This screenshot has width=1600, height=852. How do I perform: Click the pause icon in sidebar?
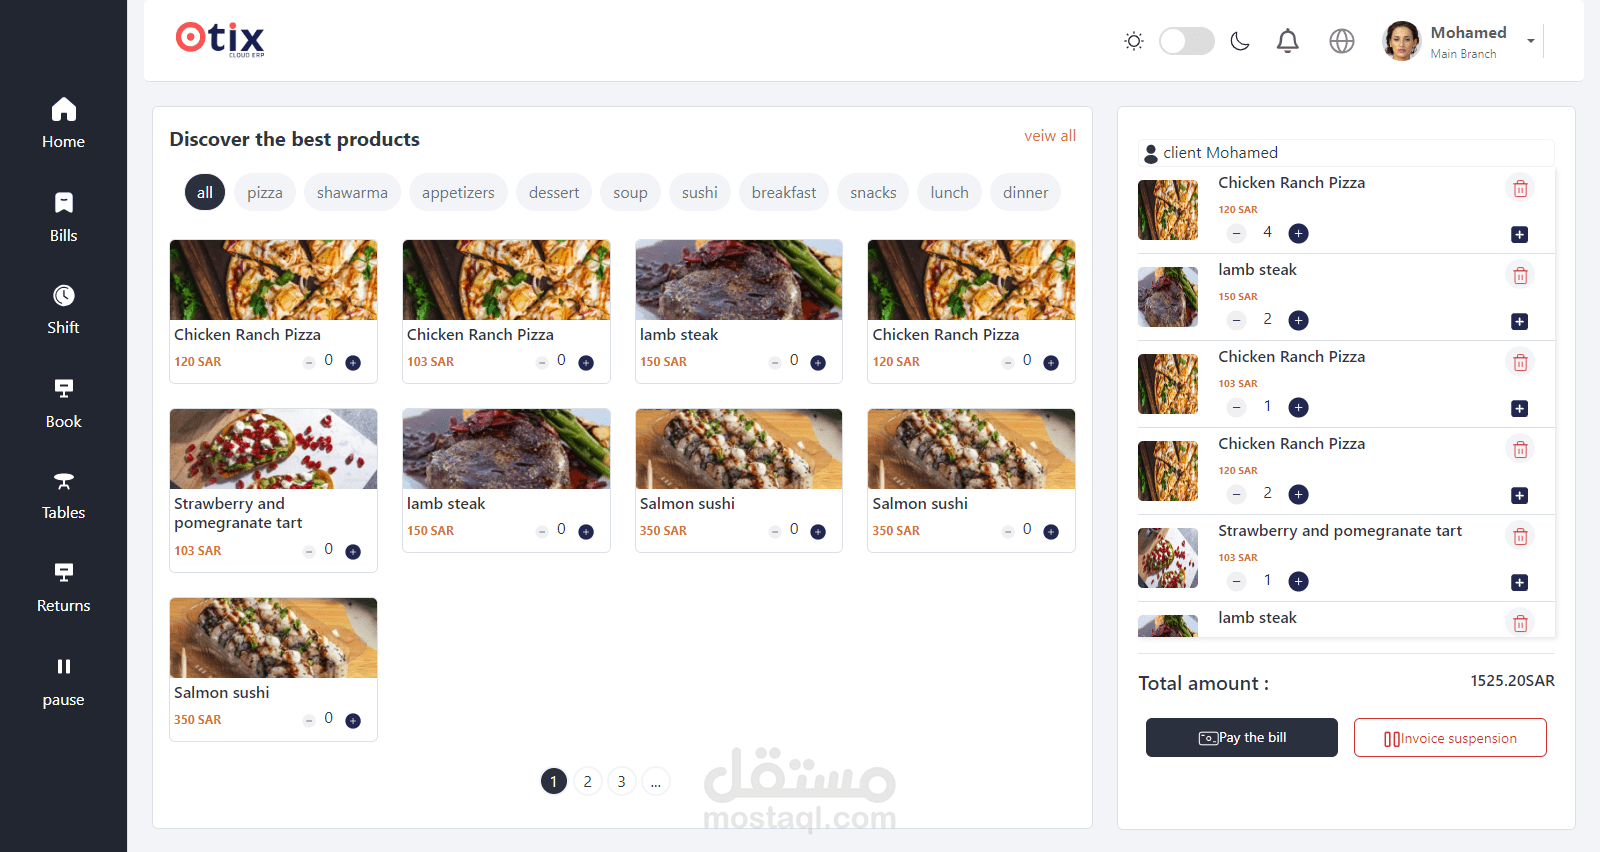[x=63, y=666]
